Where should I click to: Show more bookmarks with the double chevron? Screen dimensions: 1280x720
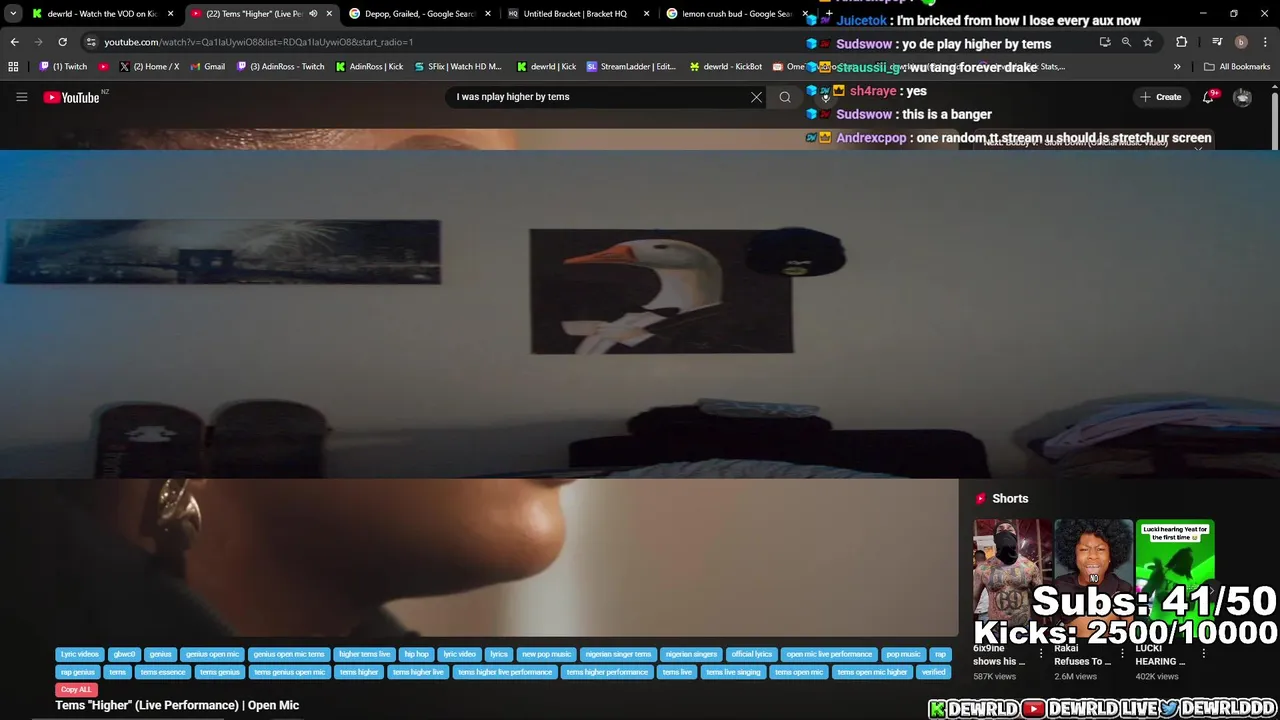[1177, 67]
